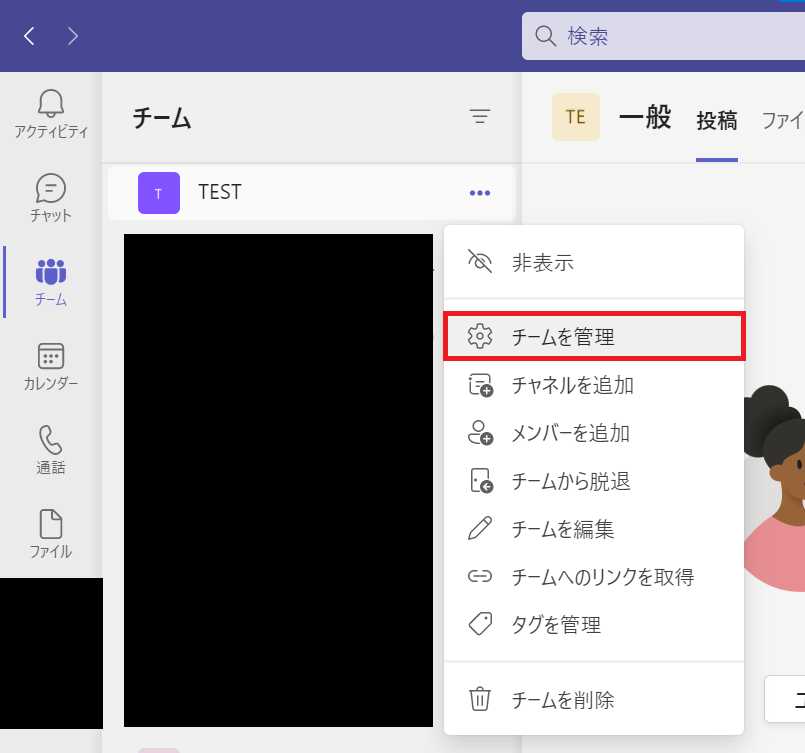805x753 pixels.
Task: Click the filter icon beside チーム heading
Action: [x=480, y=117]
